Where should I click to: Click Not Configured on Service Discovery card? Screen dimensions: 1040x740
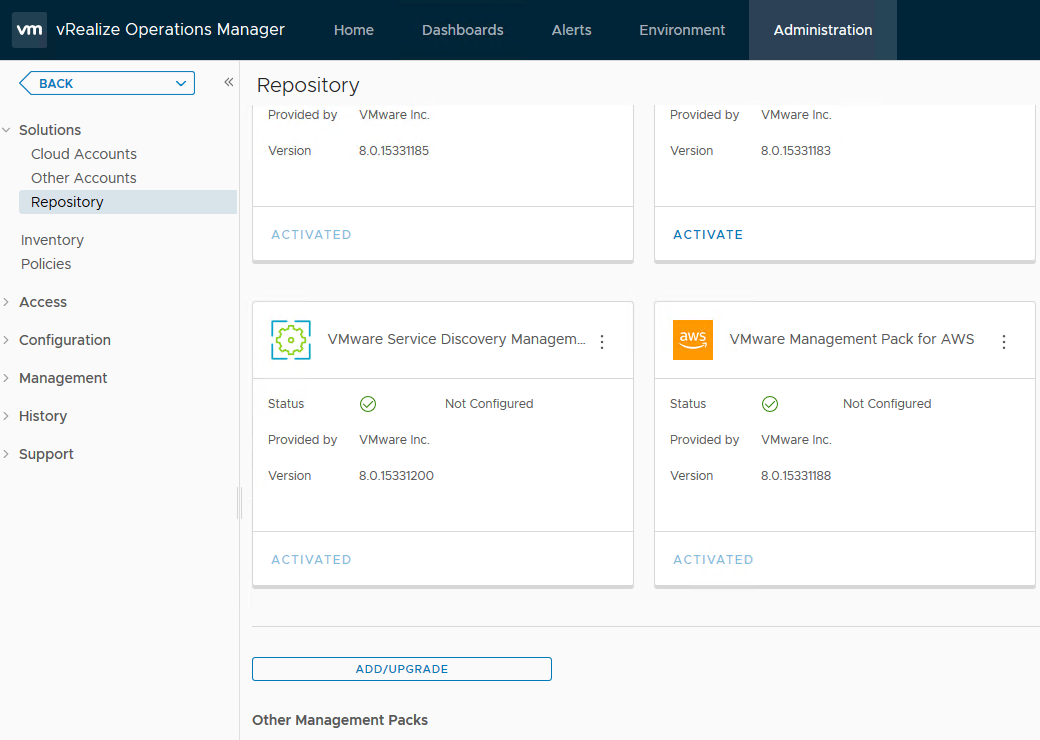point(489,404)
